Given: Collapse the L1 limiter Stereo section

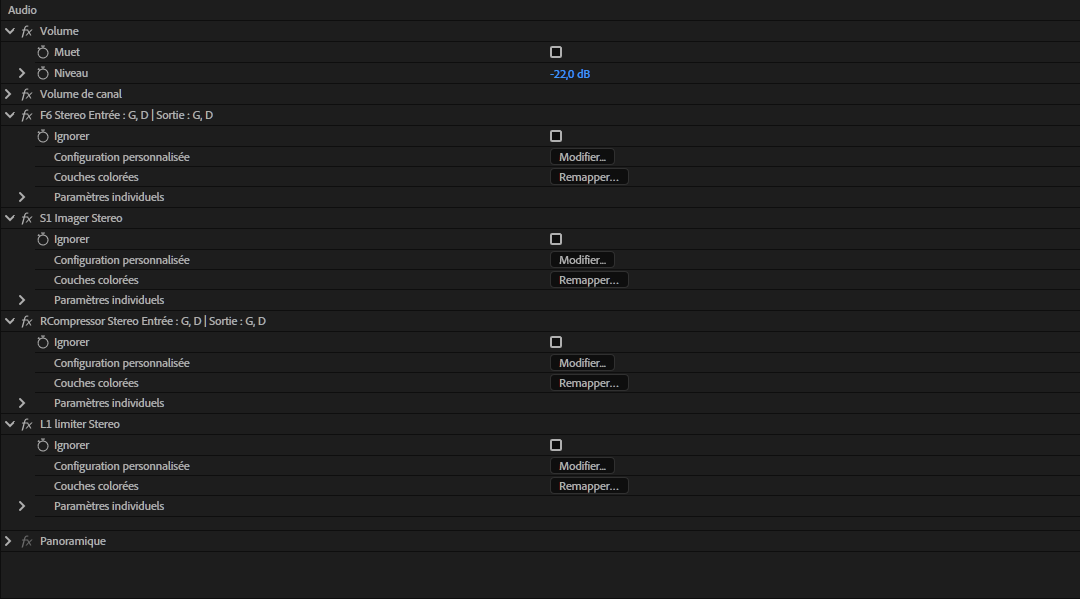Looking at the screenshot, I should point(10,424).
